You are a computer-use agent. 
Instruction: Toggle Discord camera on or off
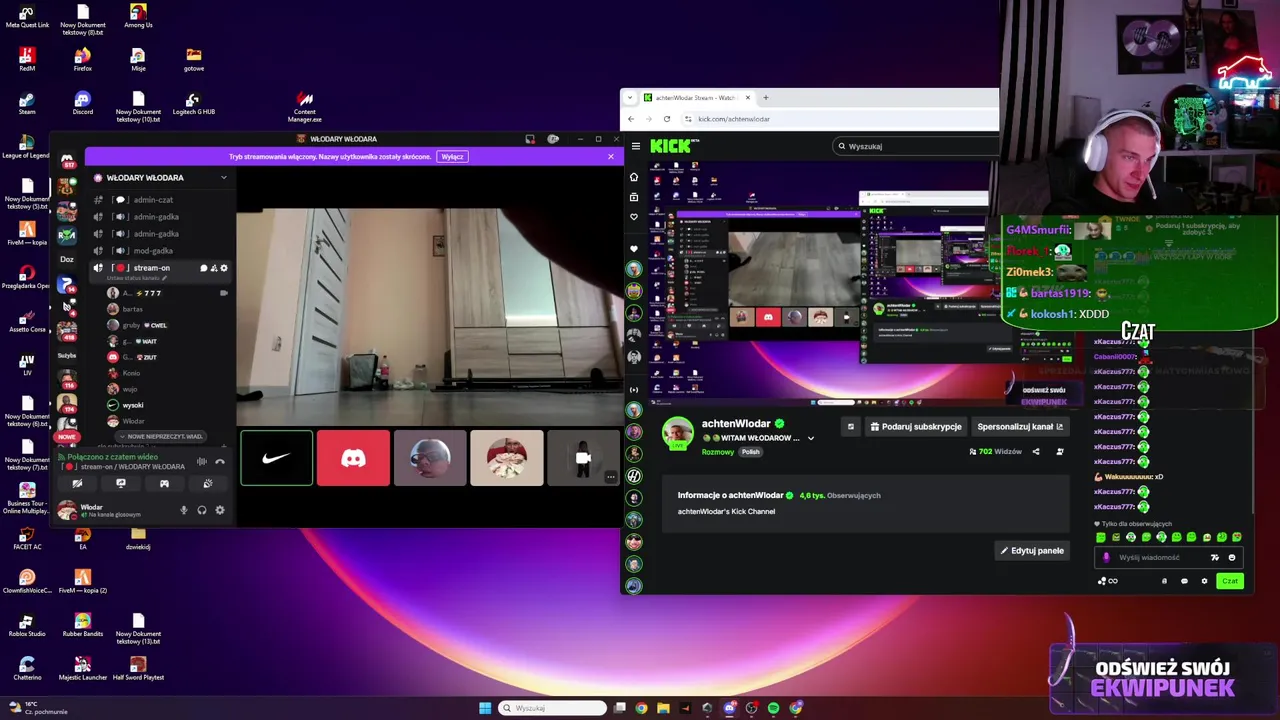(x=77, y=483)
